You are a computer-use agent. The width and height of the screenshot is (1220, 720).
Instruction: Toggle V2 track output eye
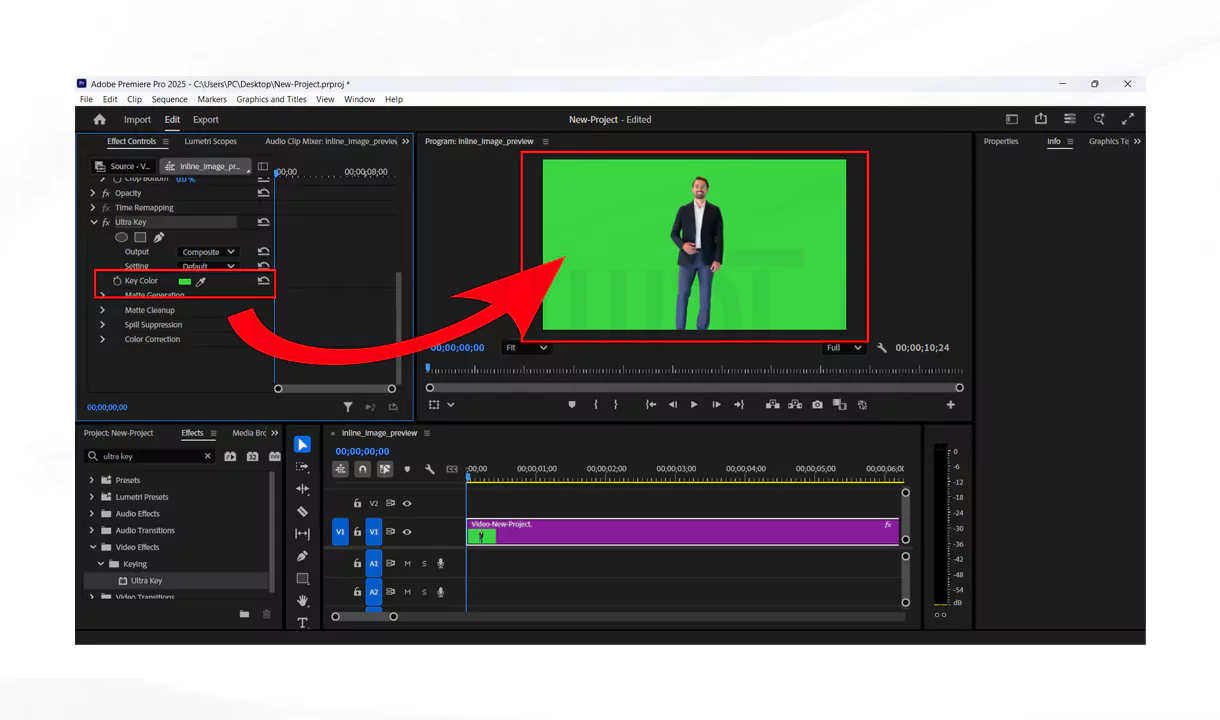[x=407, y=503]
